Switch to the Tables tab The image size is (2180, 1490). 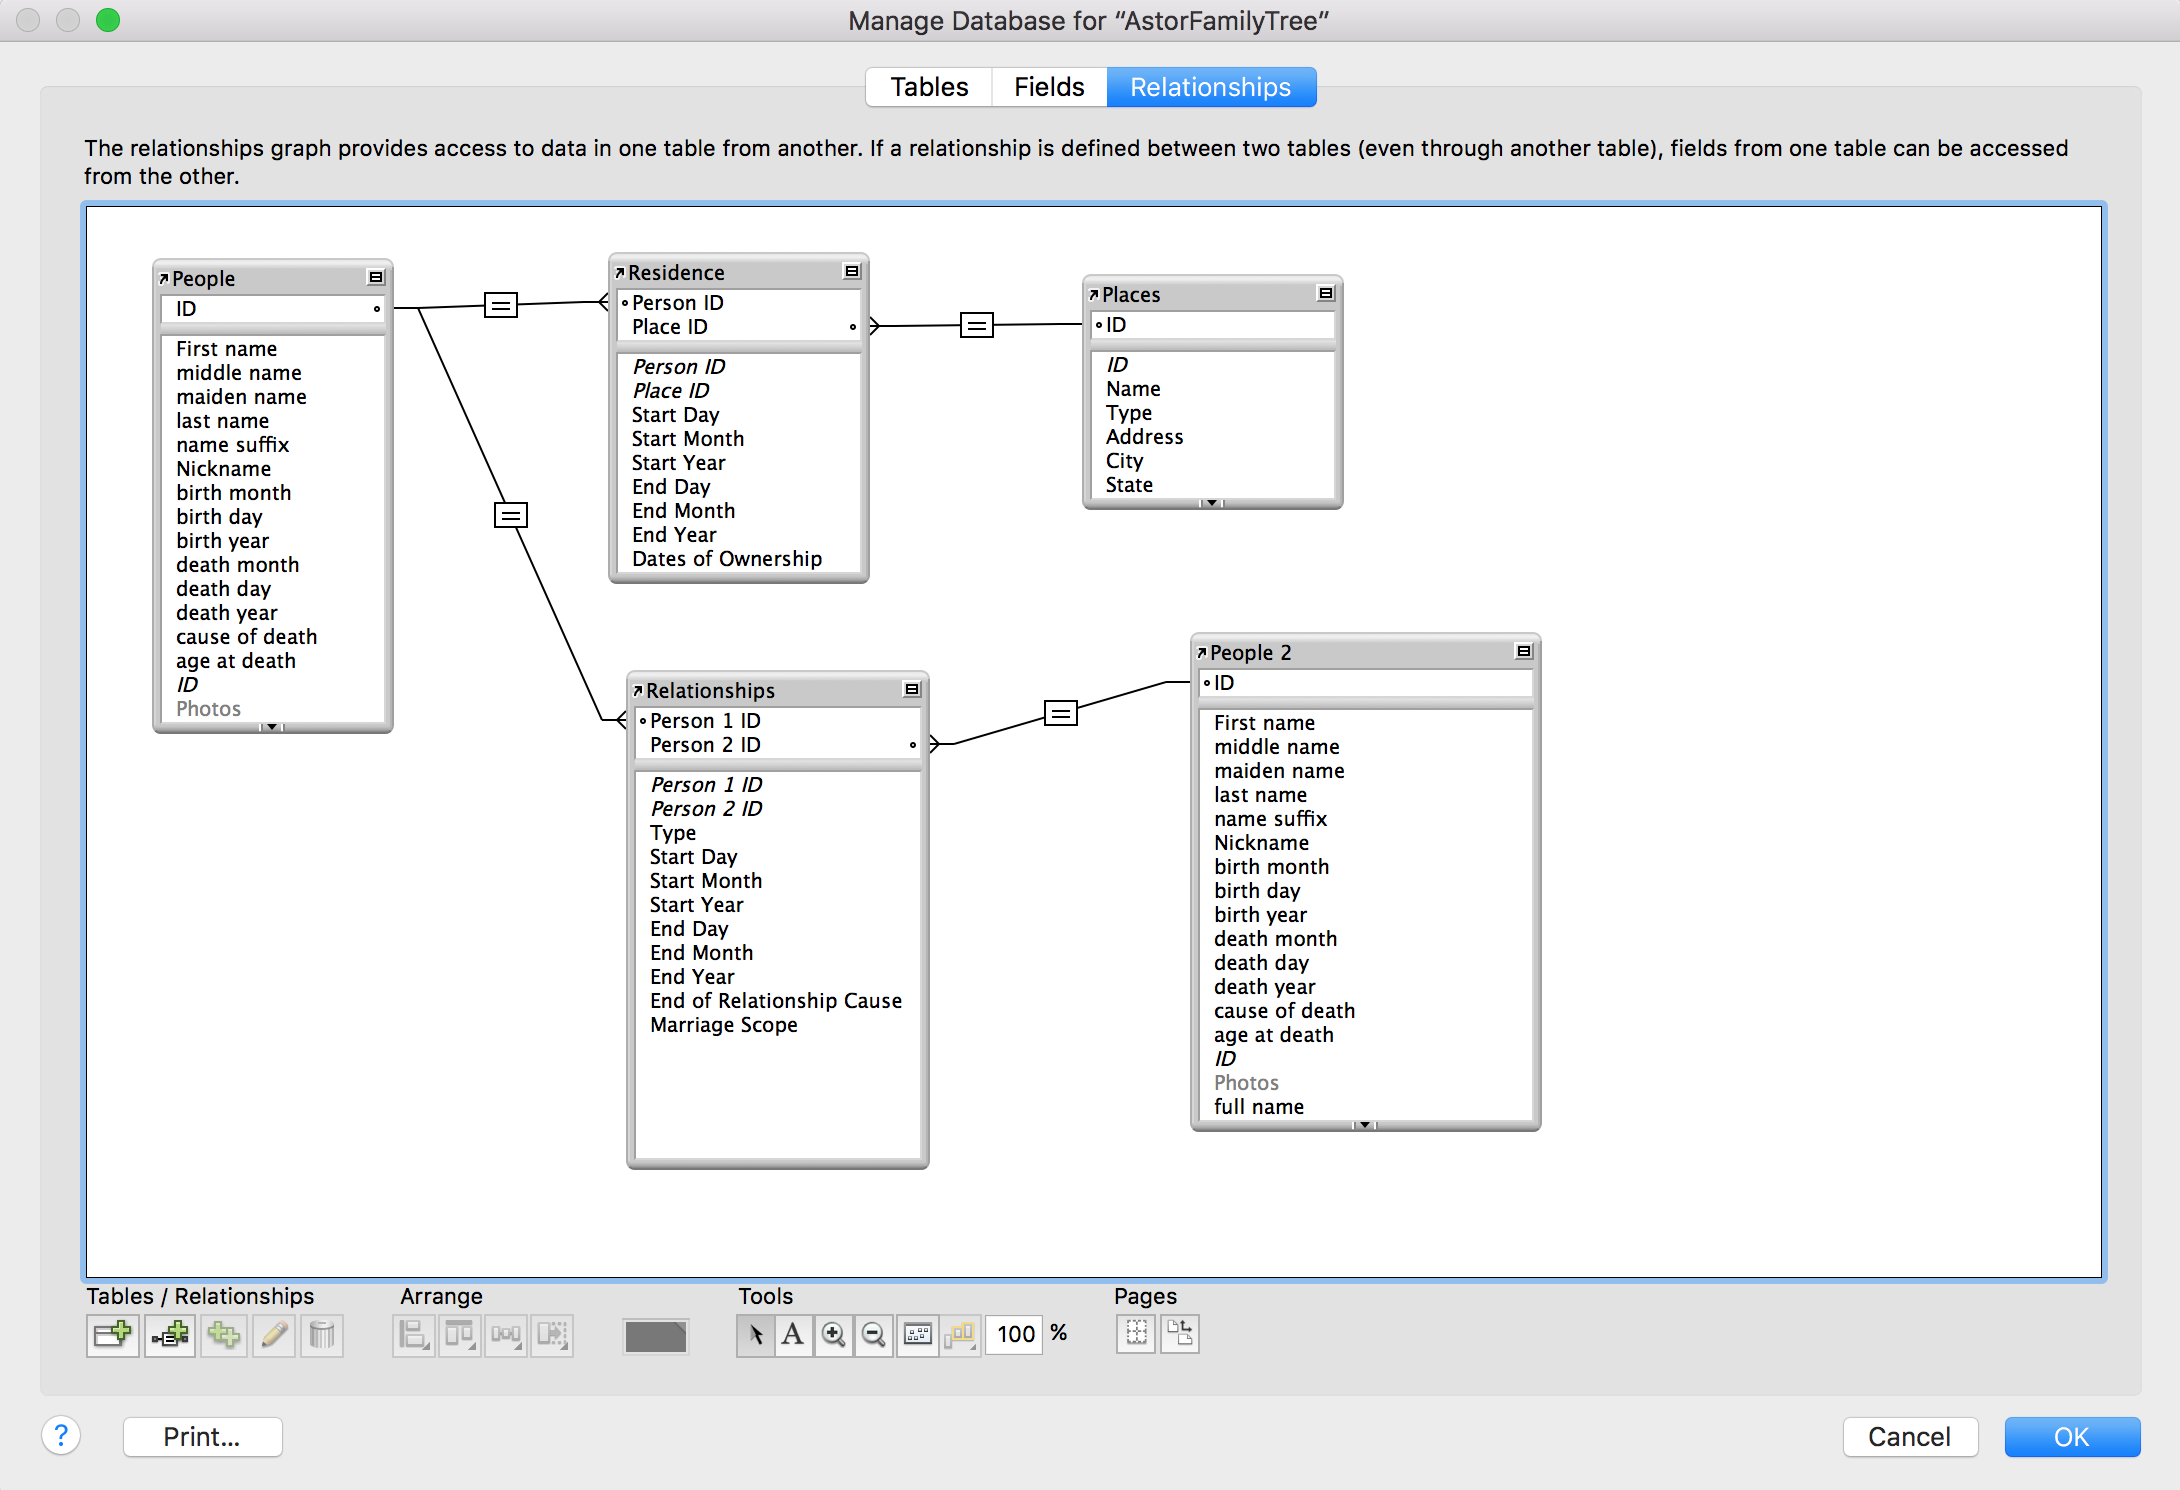pos(929,87)
